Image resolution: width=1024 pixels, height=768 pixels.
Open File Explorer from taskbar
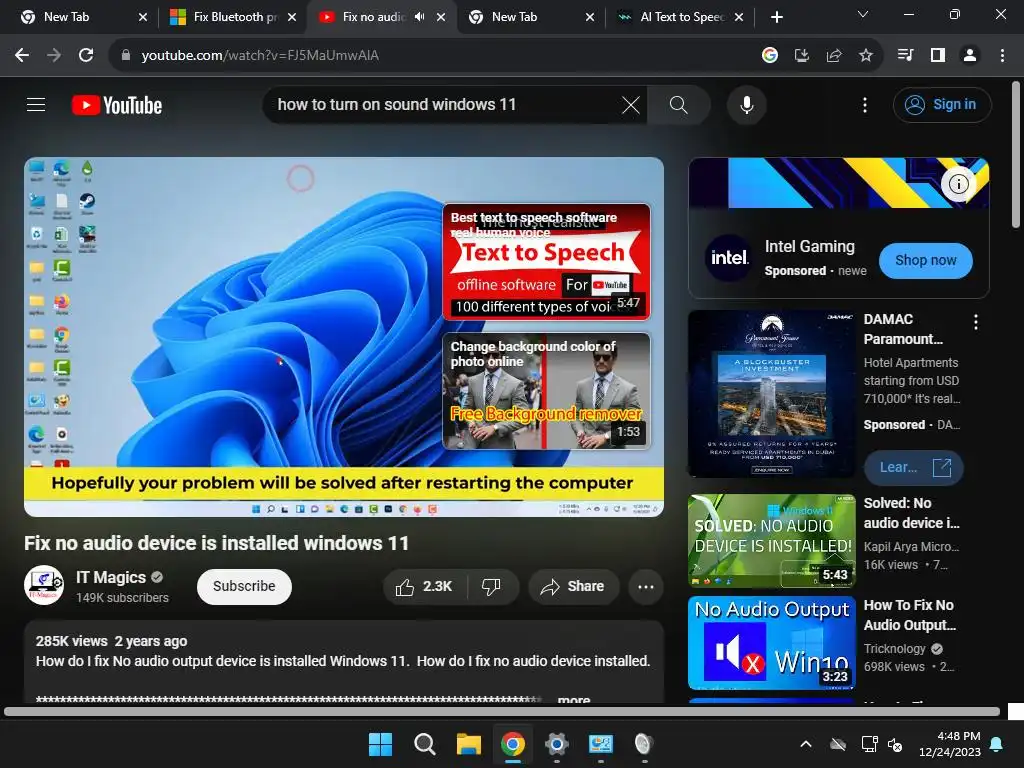pyautogui.click(x=468, y=744)
